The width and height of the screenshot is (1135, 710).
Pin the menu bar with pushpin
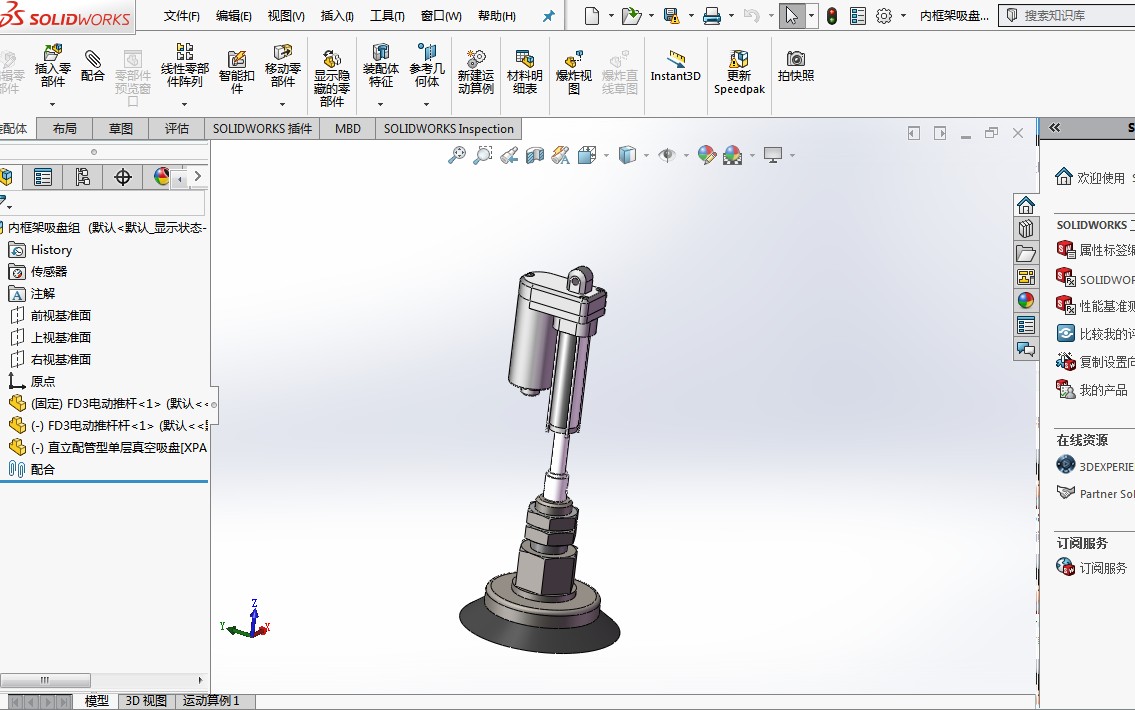[549, 16]
